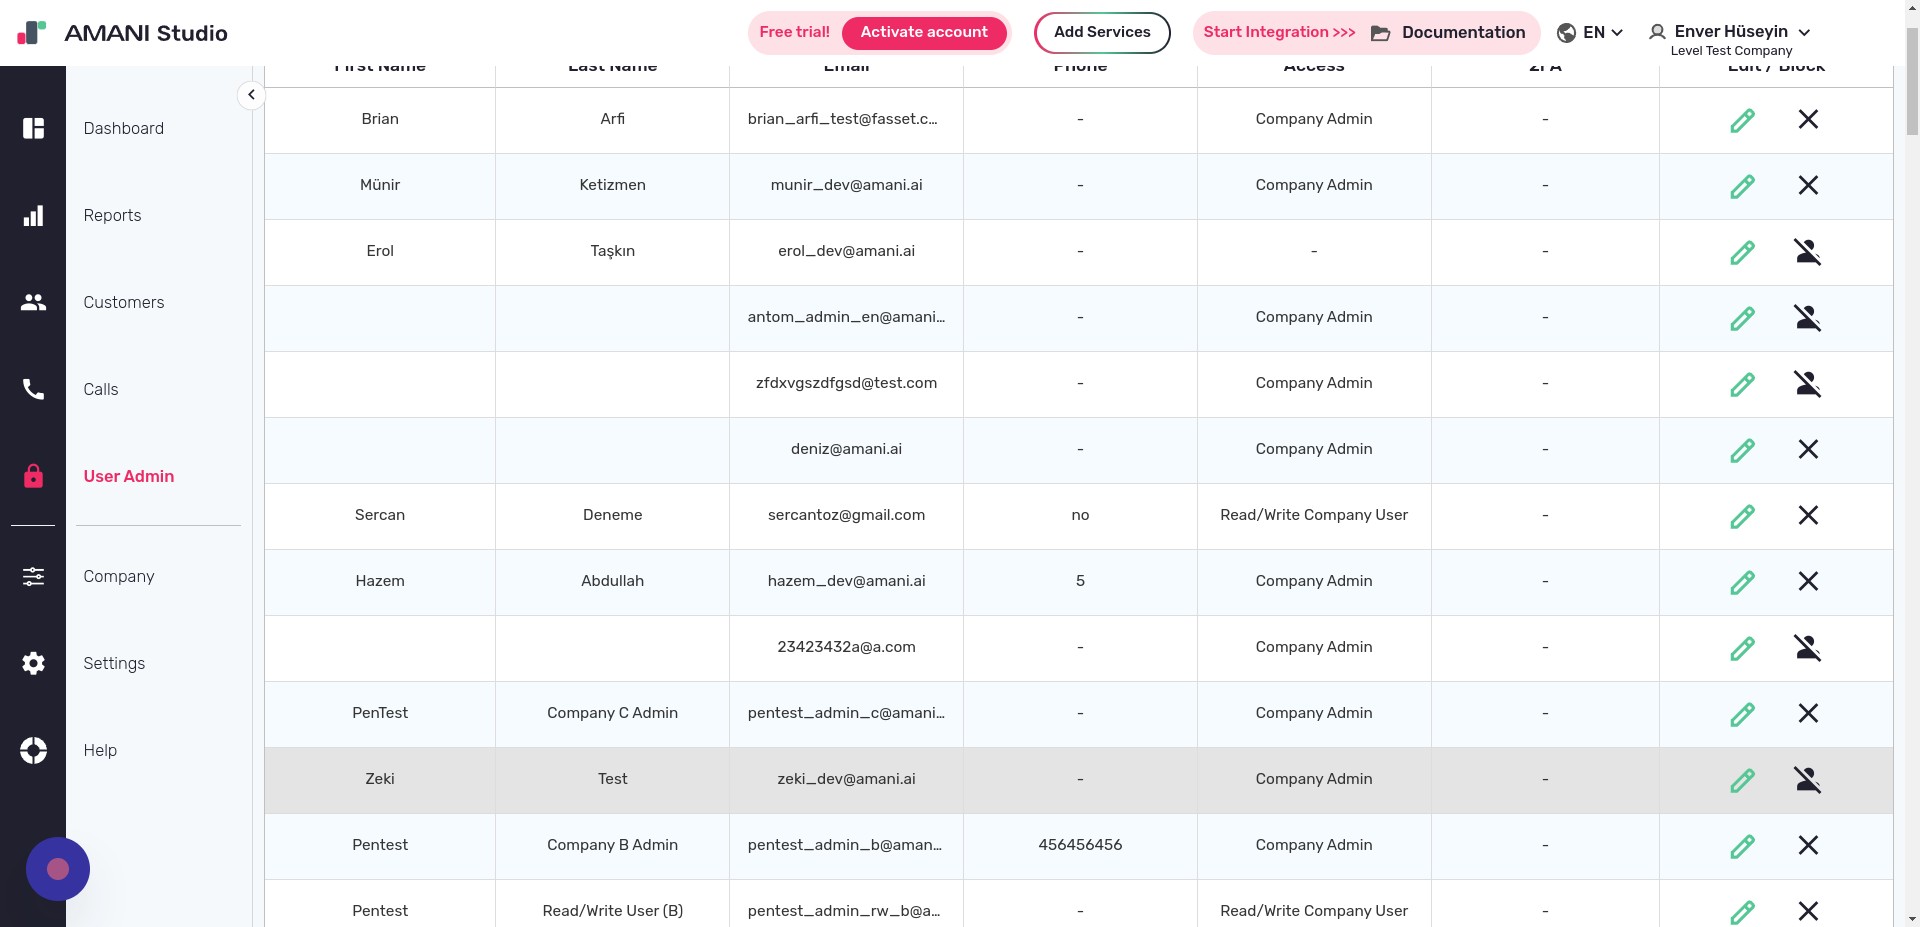1920x927 pixels.
Task: Collapse the sidebar with chevron arrow
Action: pyautogui.click(x=251, y=95)
